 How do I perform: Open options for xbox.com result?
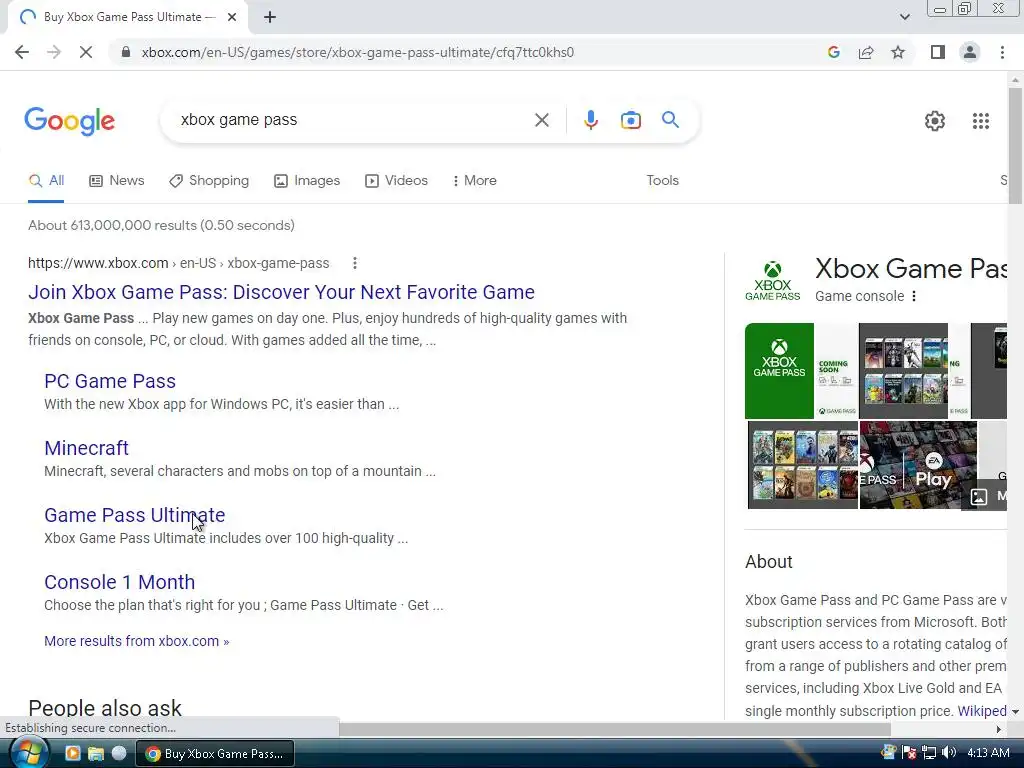point(355,263)
